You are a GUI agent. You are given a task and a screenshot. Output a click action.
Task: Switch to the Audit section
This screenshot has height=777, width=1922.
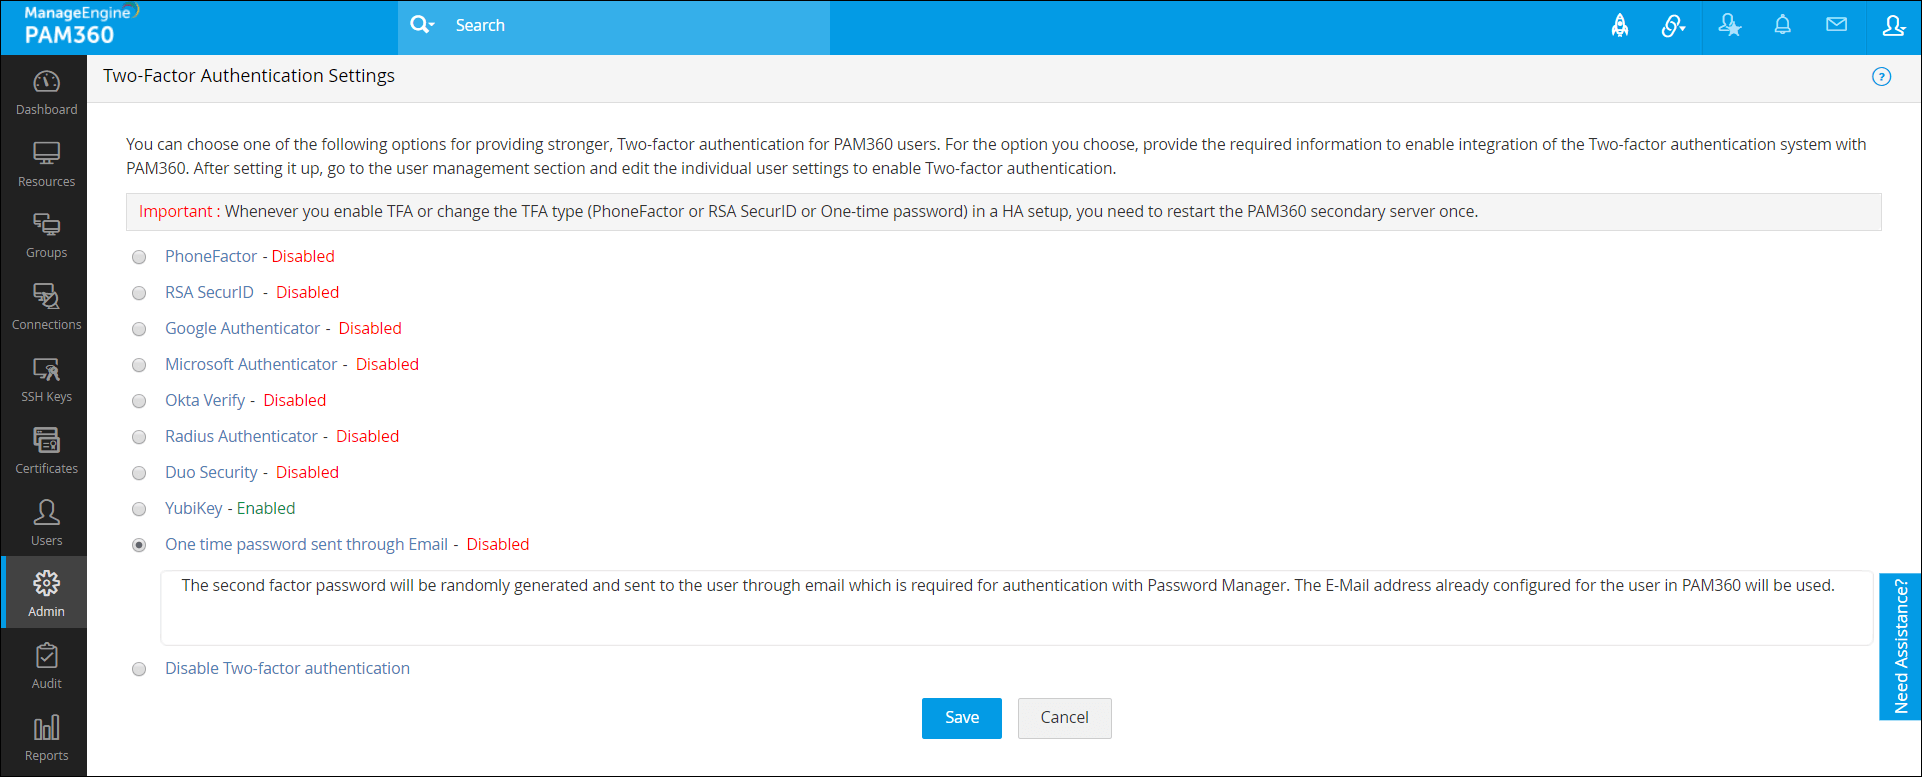point(46,666)
